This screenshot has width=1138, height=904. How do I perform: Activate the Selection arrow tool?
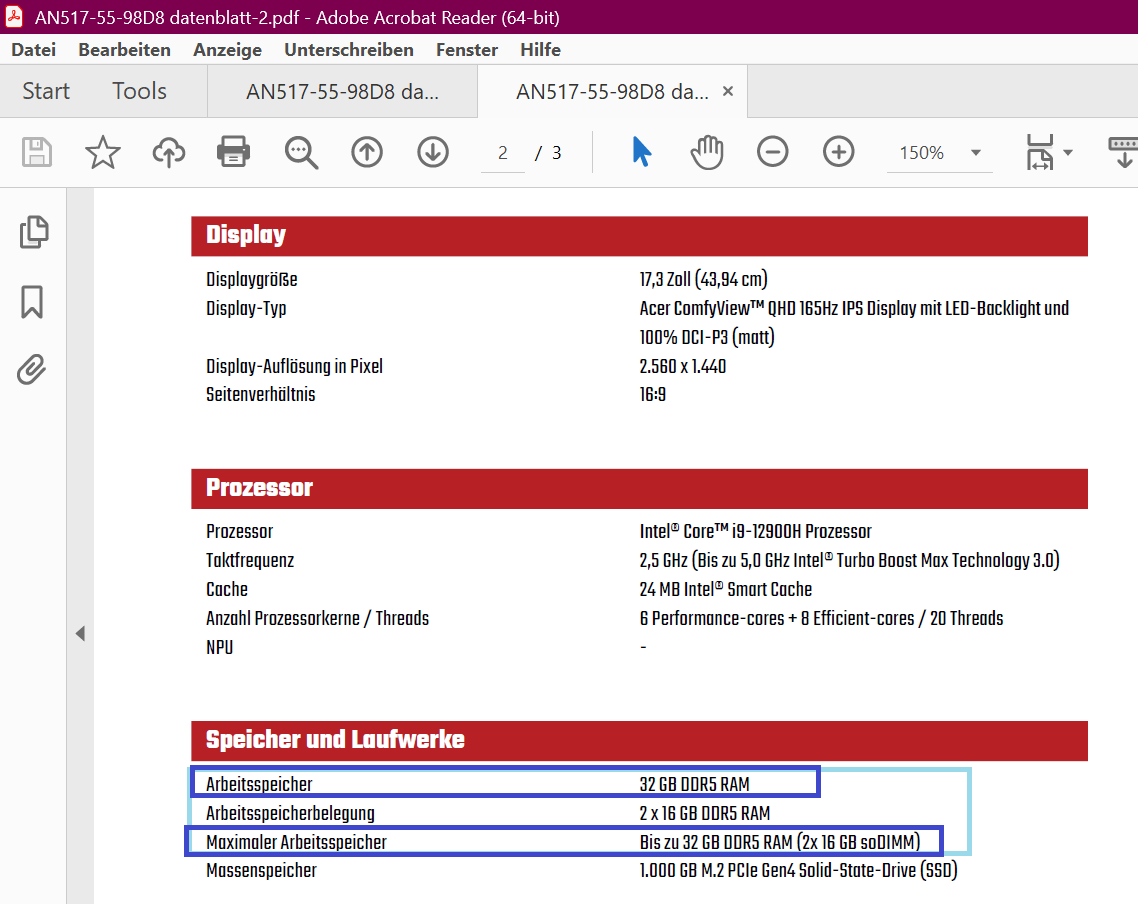[642, 152]
